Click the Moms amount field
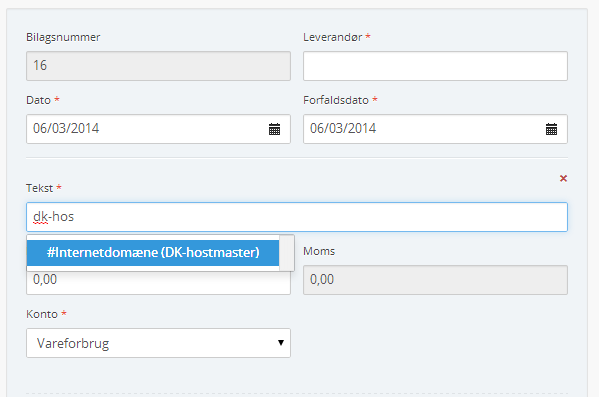 (435, 280)
